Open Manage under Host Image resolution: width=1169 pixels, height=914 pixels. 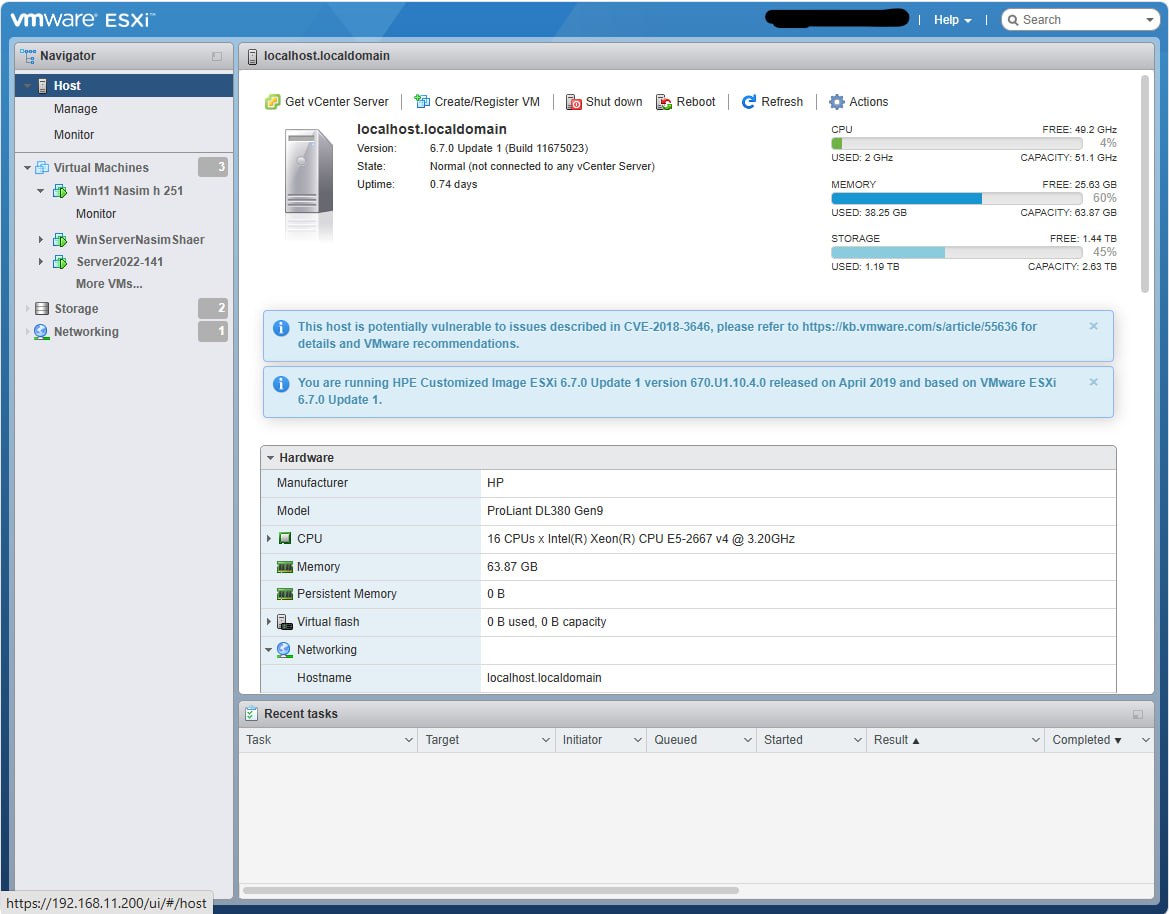pyautogui.click(x=75, y=109)
